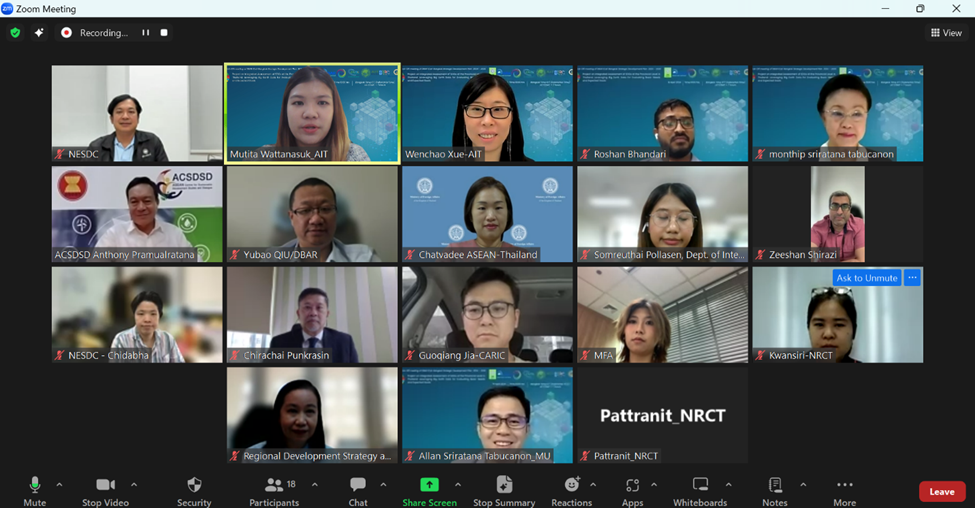Click the red recording indicator dot
Screen dimensions: 980x509
point(66,33)
